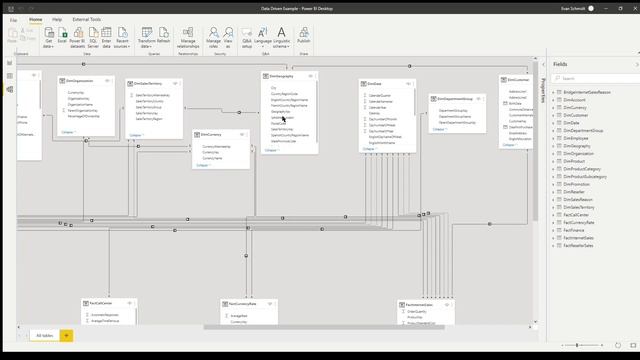This screenshot has height=360, width=640.
Task: Toggle visibility of the DimSalesTerritory table card
Action: 175,84
